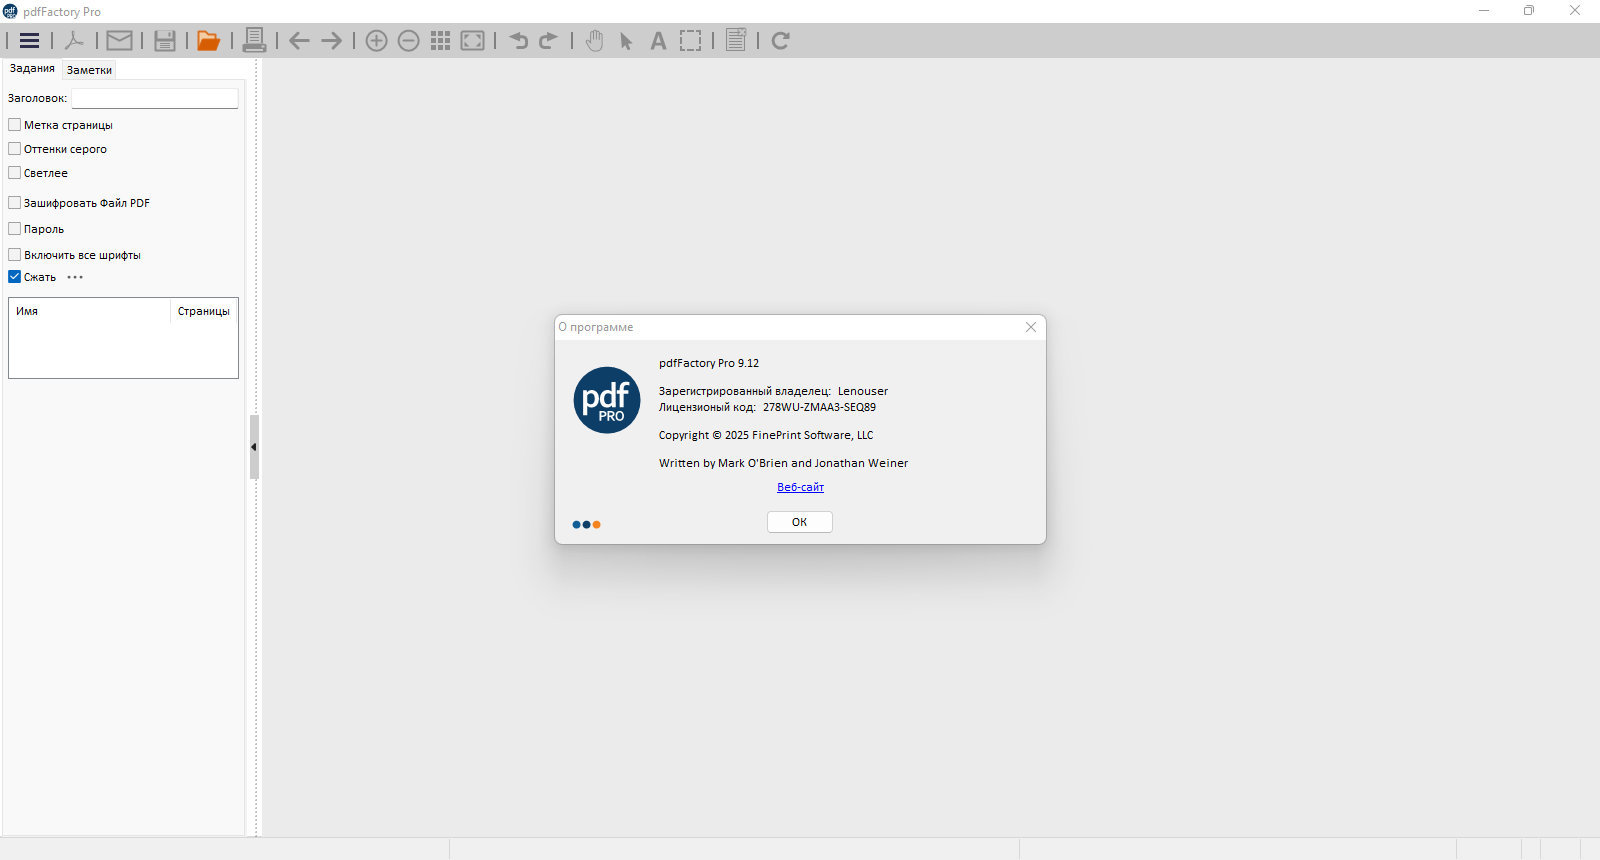Select the arrow pointer tool

626,41
